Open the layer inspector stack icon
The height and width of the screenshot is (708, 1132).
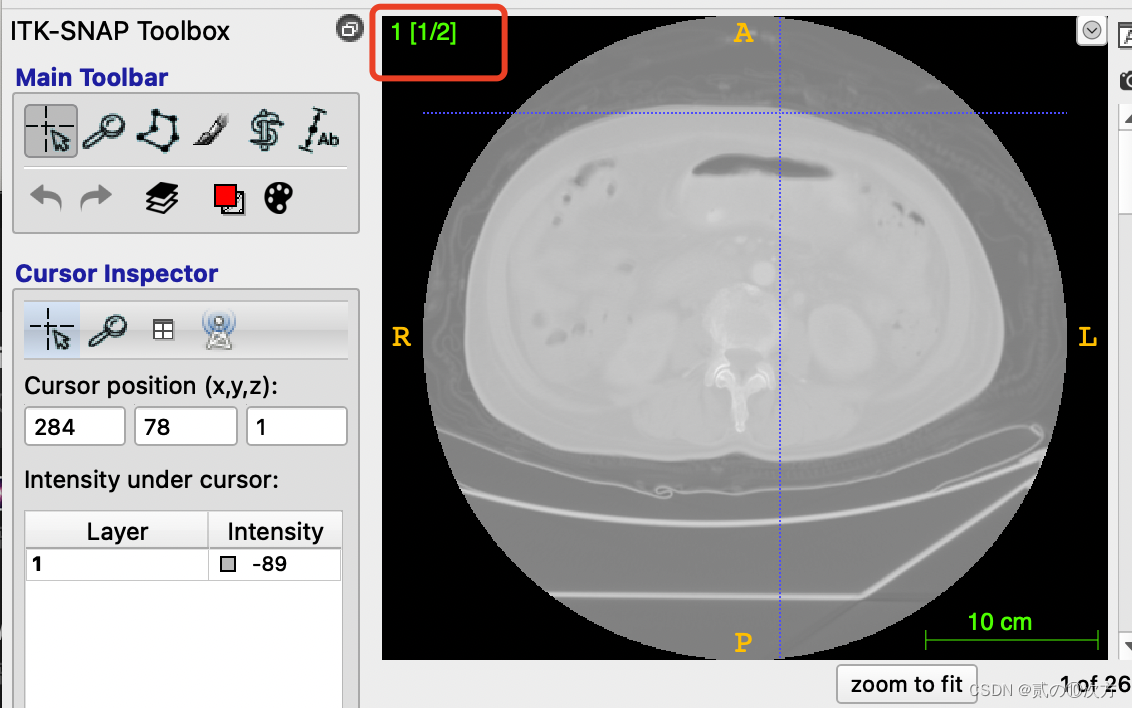pos(162,198)
